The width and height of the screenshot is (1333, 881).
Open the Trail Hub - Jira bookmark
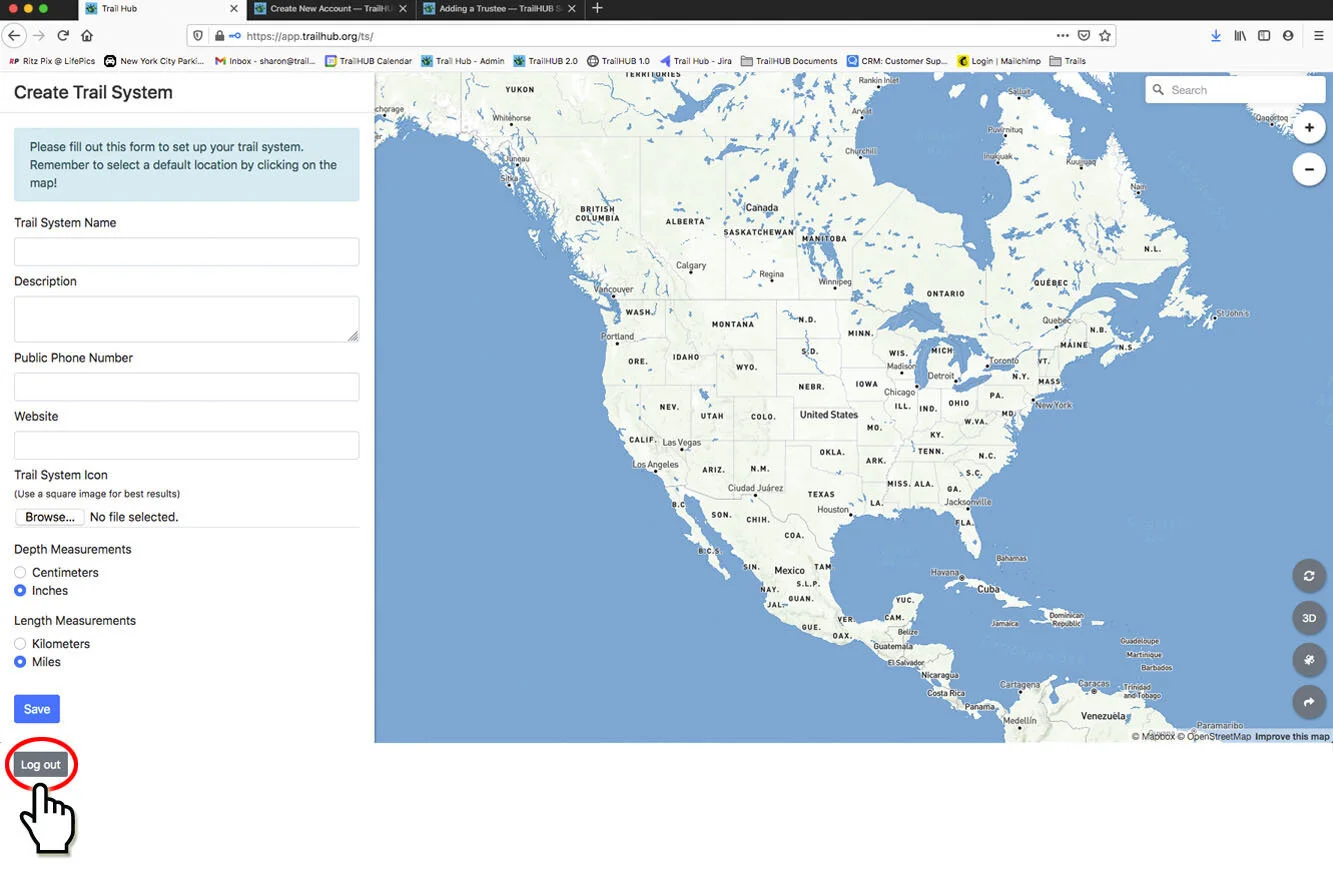(x=696, y=61)
